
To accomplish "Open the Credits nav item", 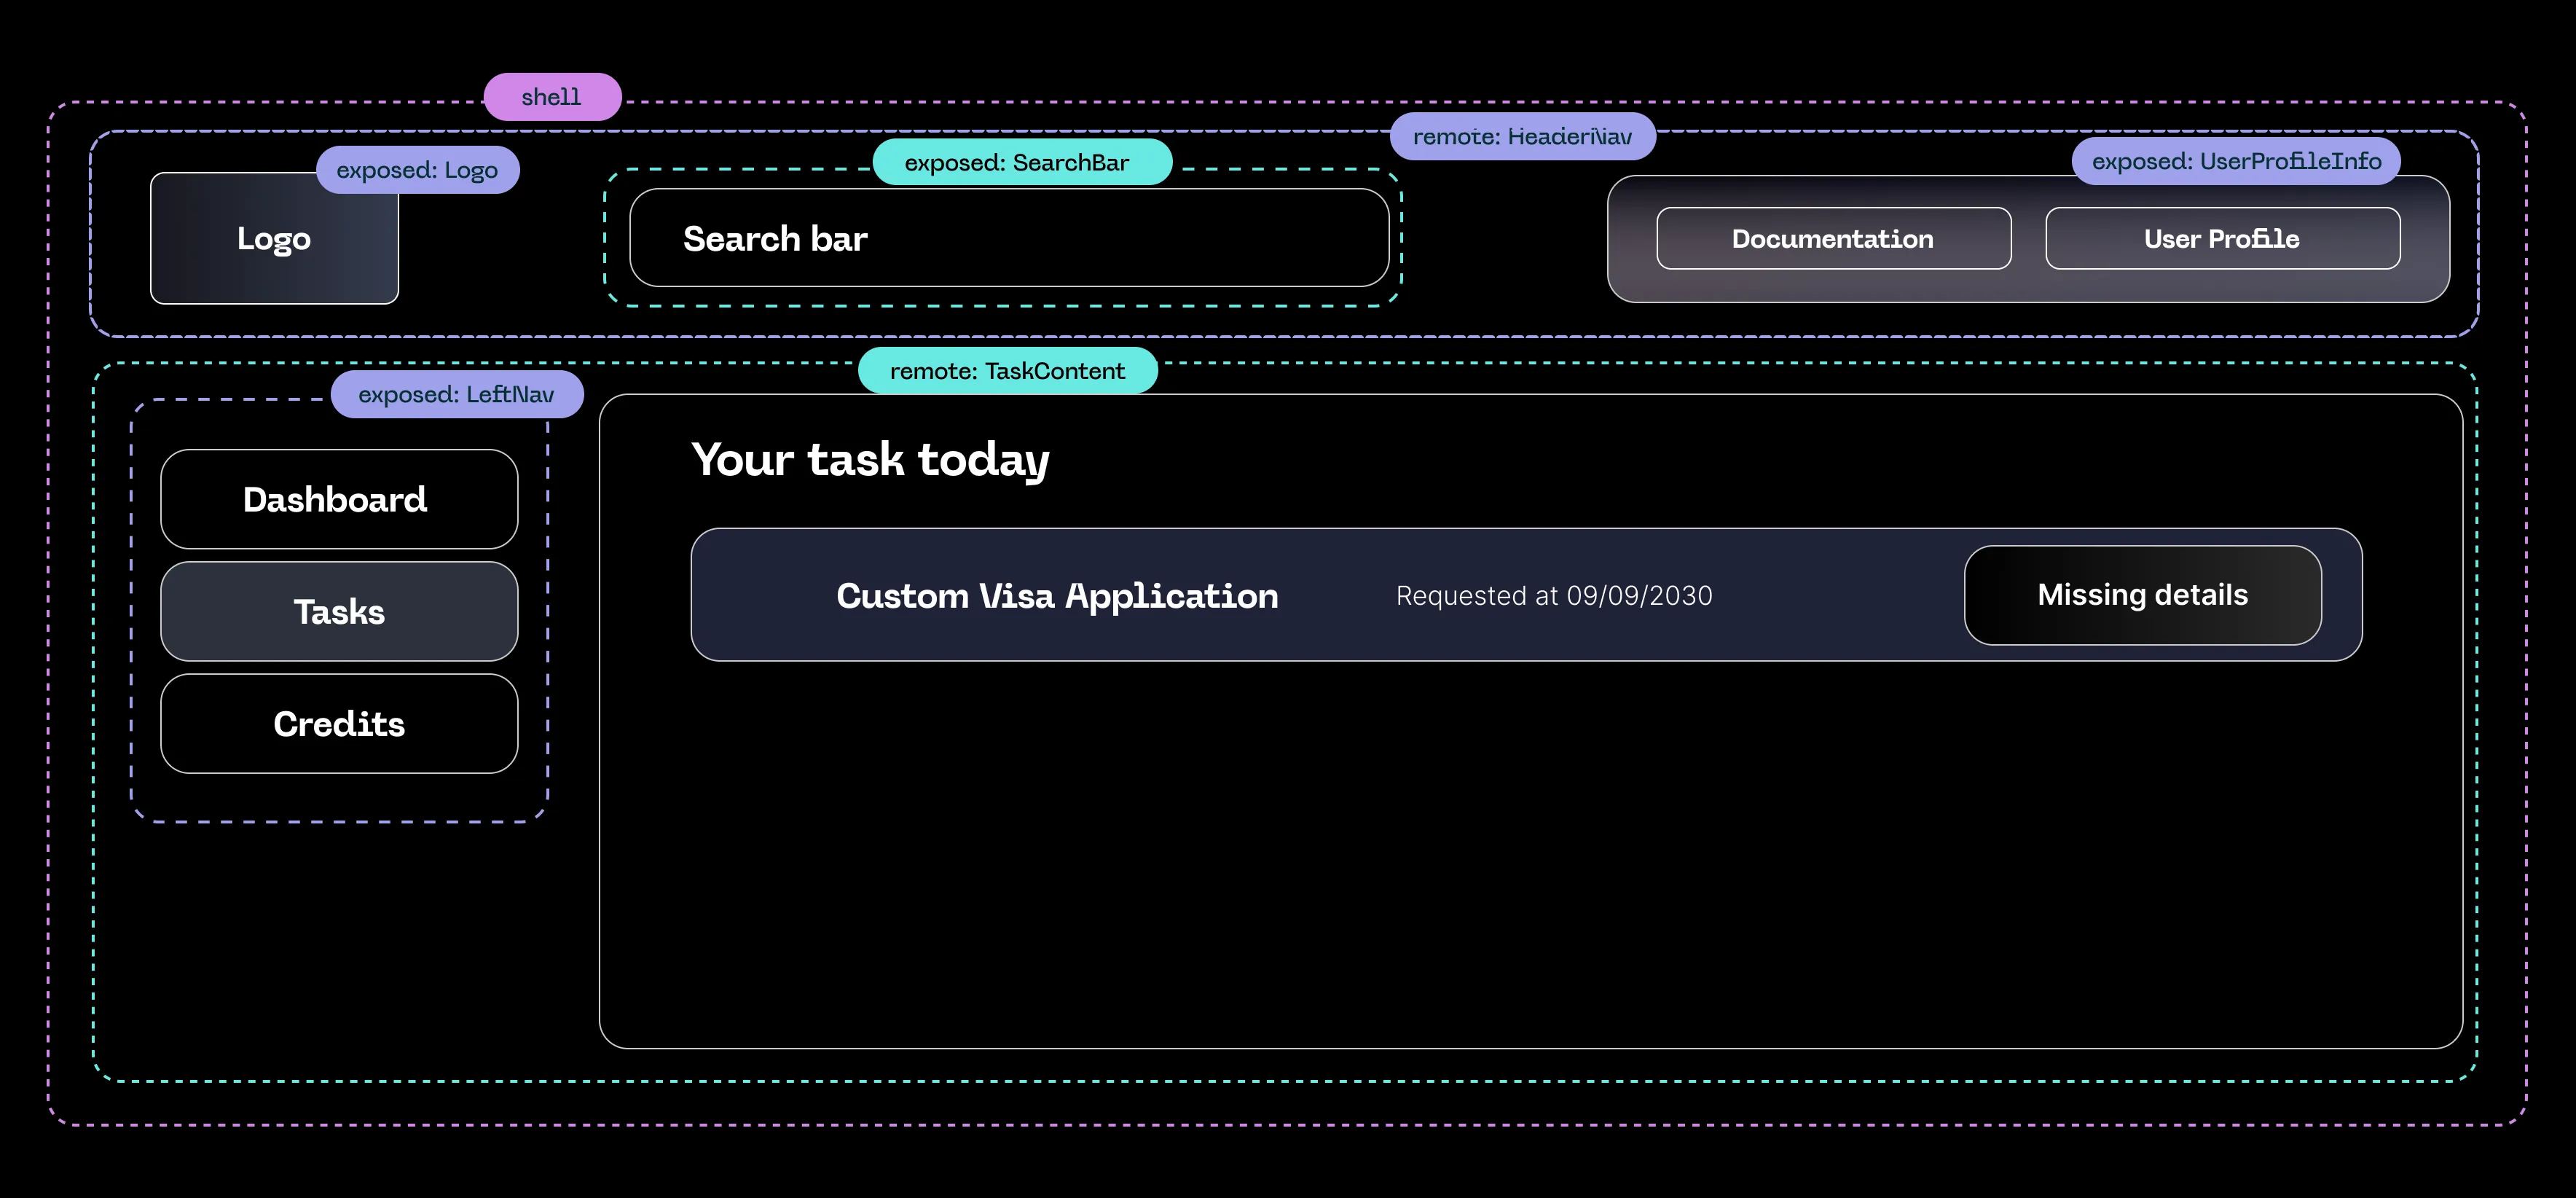I will [338, 723].
